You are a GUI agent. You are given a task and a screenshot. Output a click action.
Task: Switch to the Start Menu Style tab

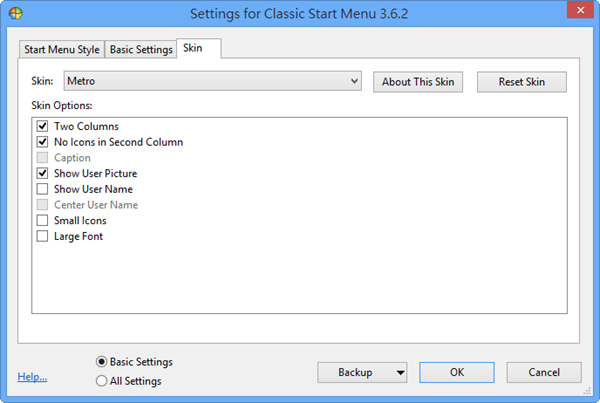[61, 49]
